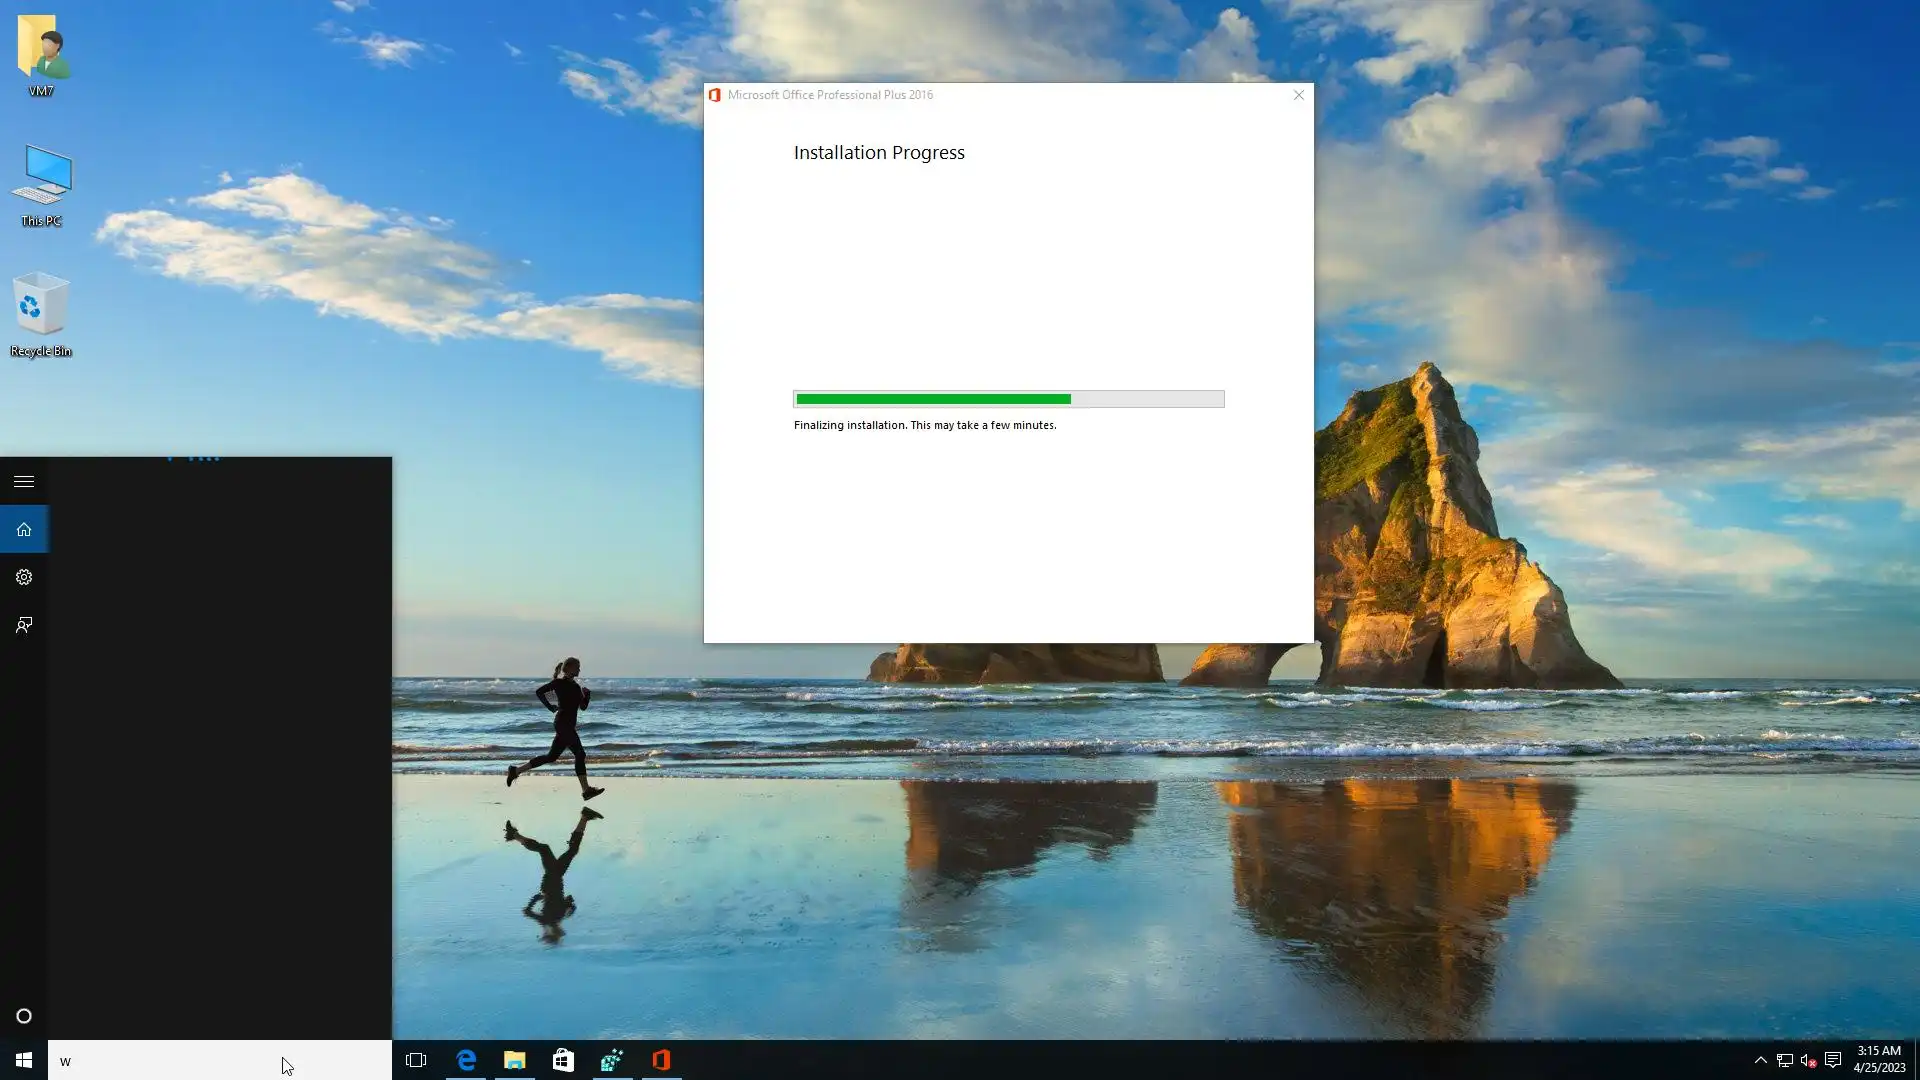
Task: Show hidden system tray icons
Action: tap(1760, 1060)
